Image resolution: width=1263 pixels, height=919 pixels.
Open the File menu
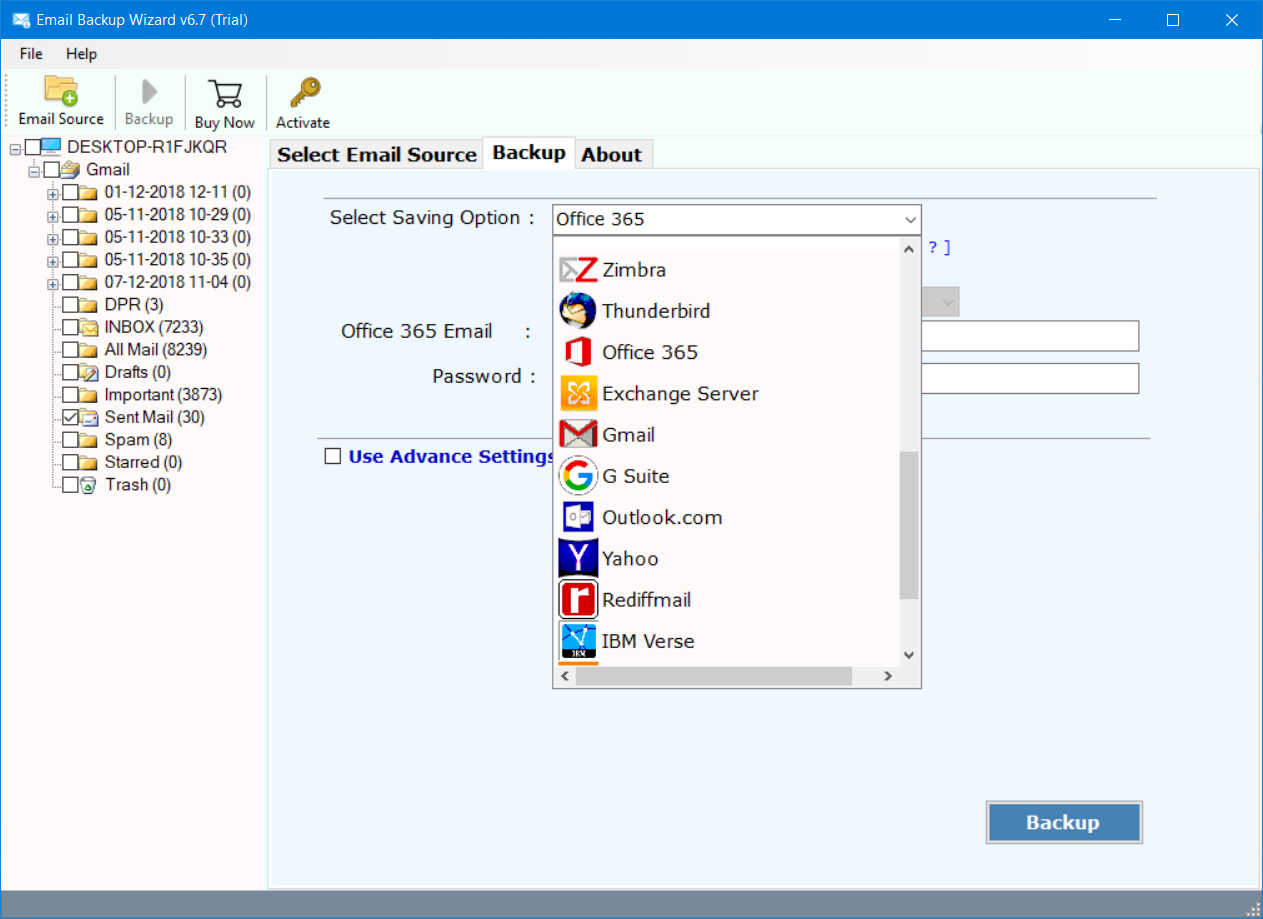pyautogui.click(x=31, y=54)
